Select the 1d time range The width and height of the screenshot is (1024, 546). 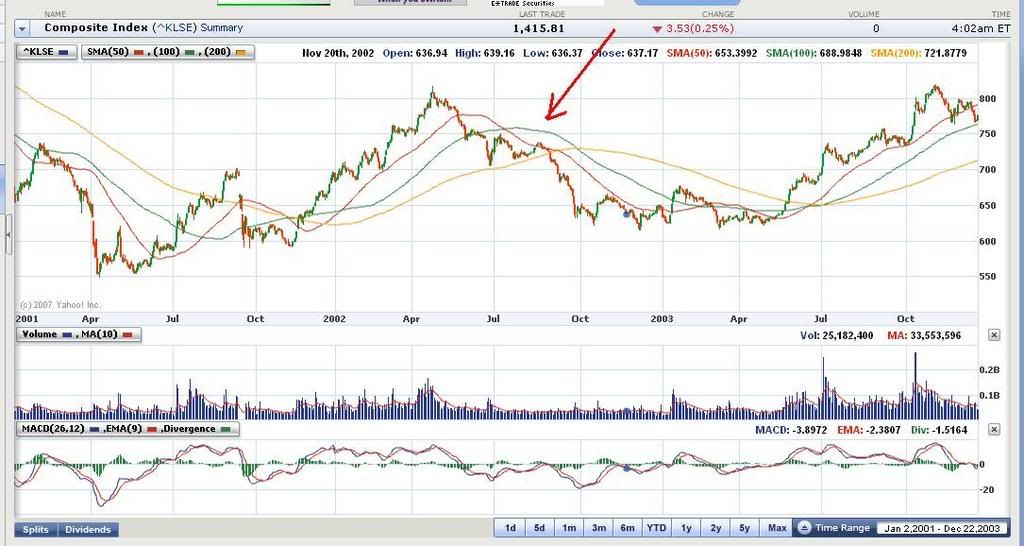coord(509,528)
